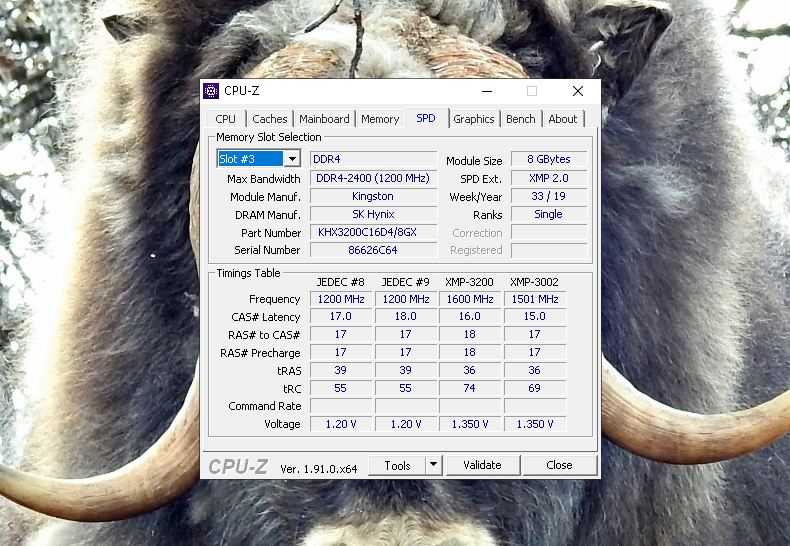
Task: Click empty Command Rate cell under JEDEC #8
Action: tap(341, 406)
